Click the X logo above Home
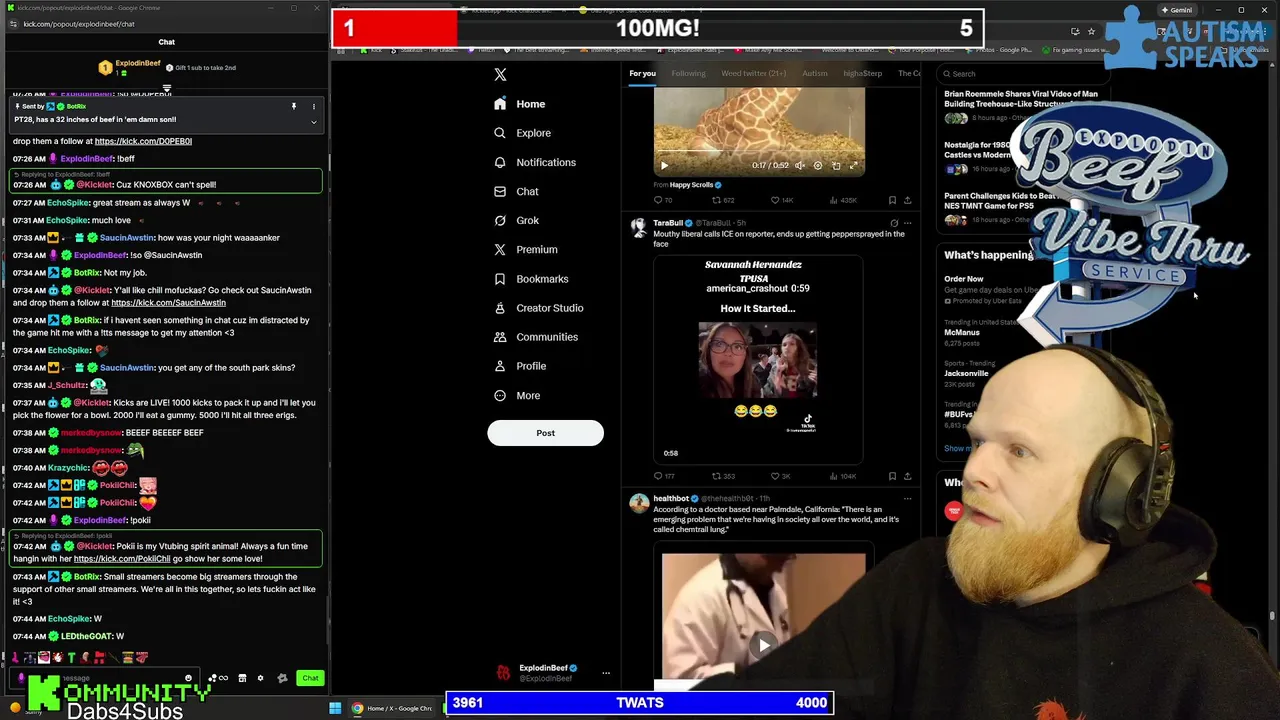Image resolution: width=1280 pixels, height=720 pixels. pyautogui.click(x=500, y=74)
